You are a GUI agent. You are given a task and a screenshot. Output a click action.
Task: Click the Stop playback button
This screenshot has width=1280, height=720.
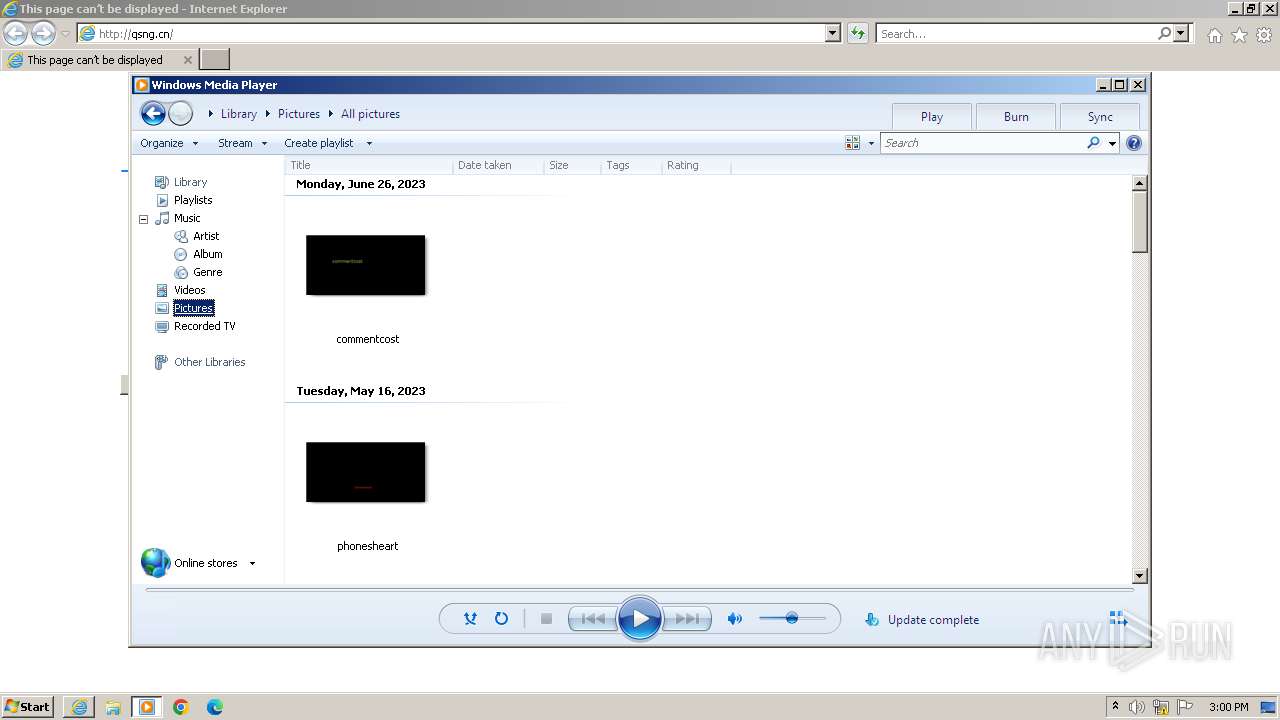coord(546,619)
